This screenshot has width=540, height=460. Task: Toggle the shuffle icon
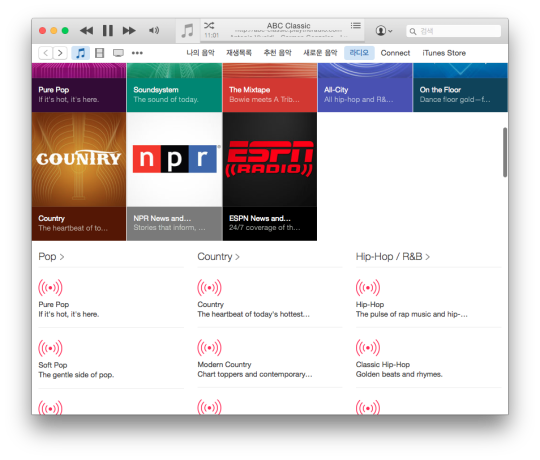click(x=209, y=25)
